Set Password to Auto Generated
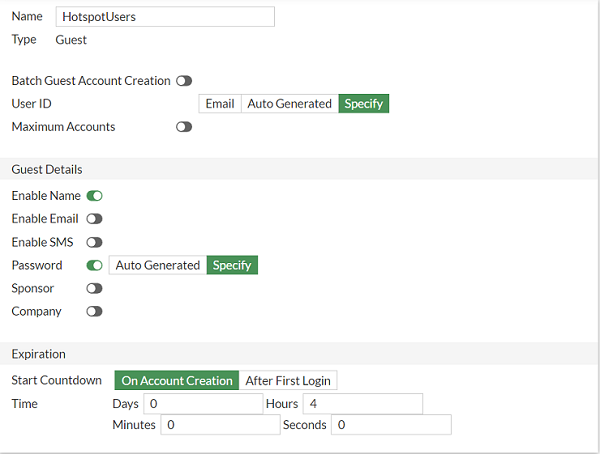 [x=157, y=266]
